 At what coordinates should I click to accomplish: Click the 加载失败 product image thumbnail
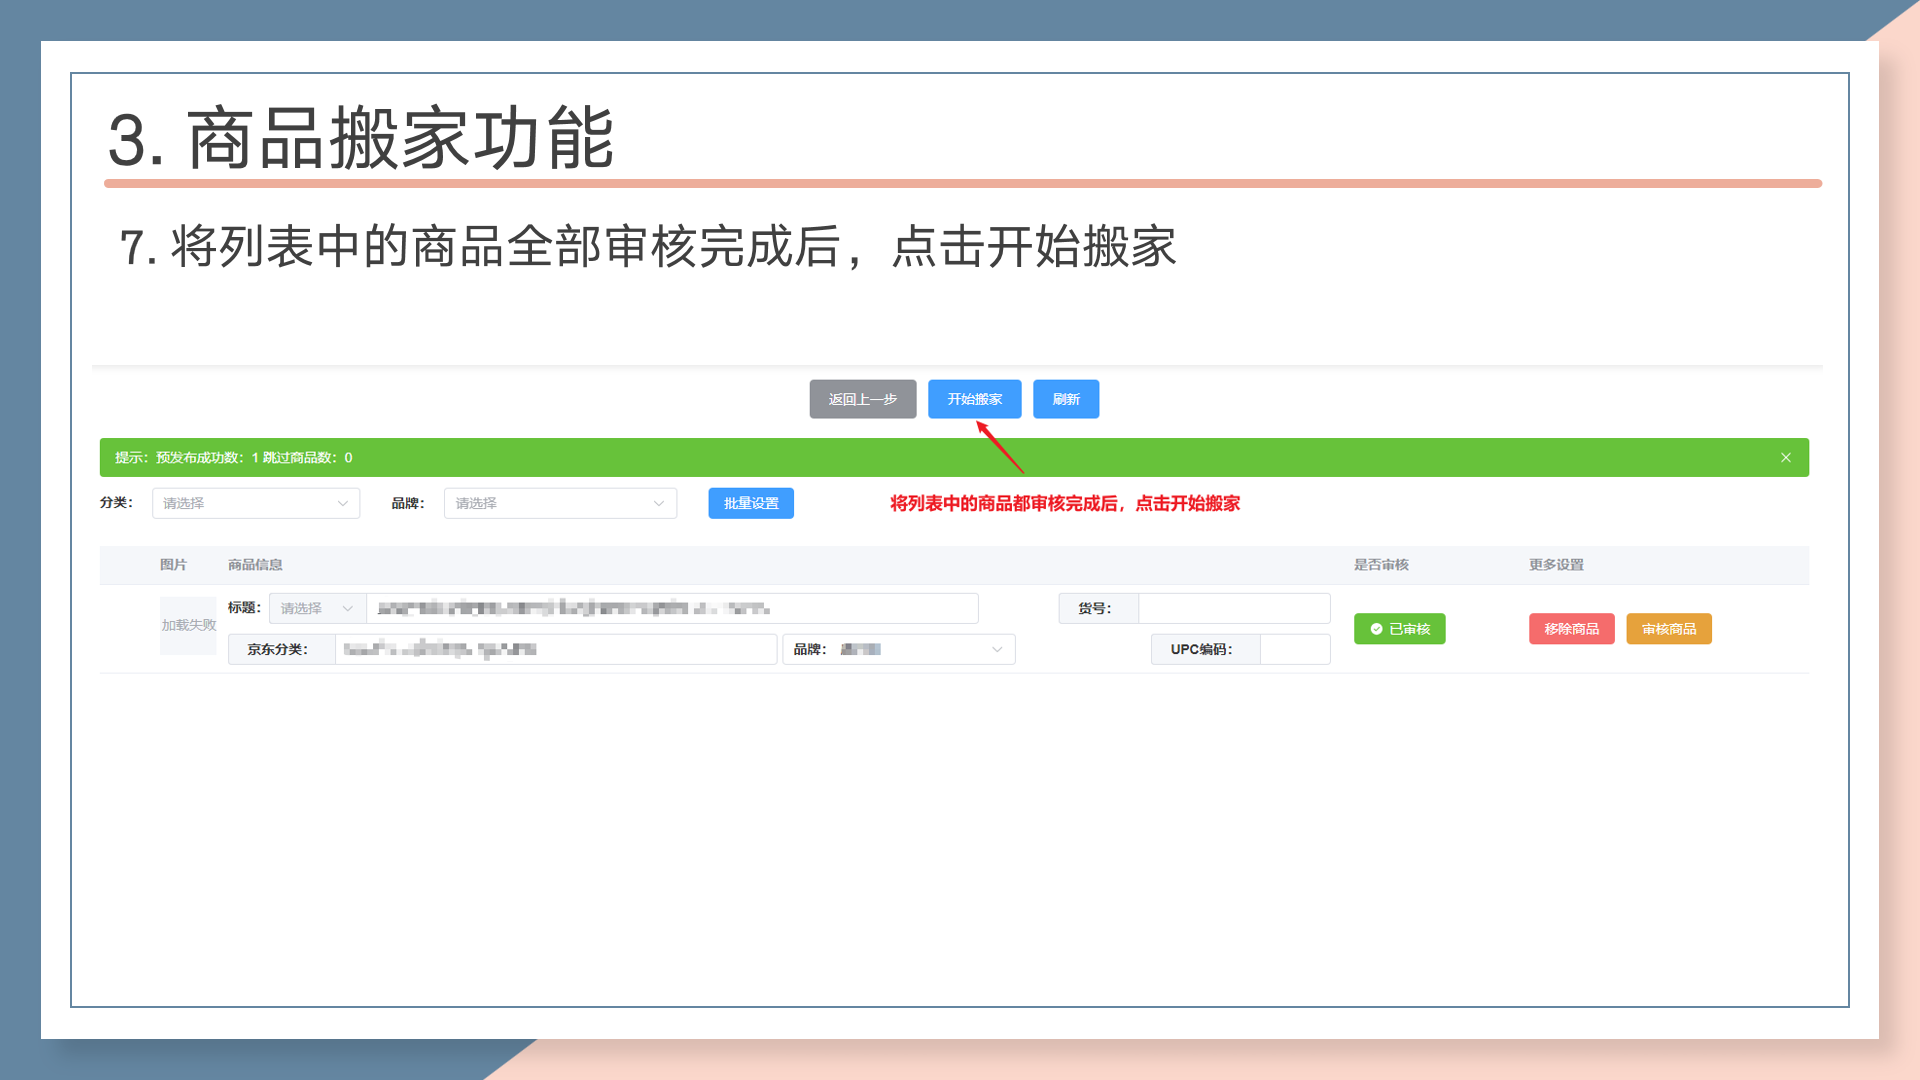188,625
